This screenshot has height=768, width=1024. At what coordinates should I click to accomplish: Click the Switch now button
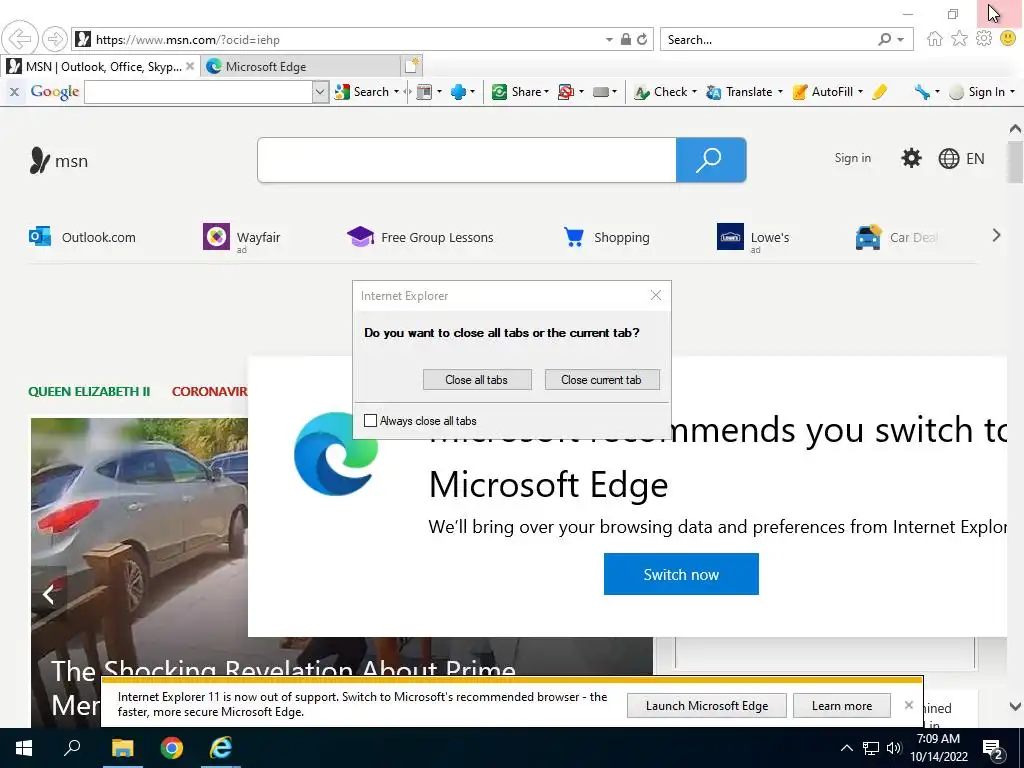[681, 574]
